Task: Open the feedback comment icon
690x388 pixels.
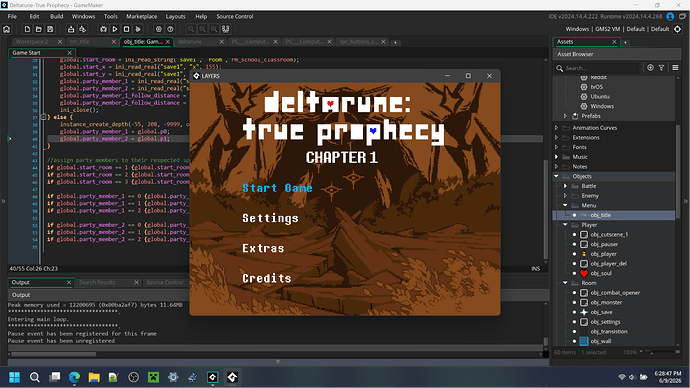Action: pos(683,16)
